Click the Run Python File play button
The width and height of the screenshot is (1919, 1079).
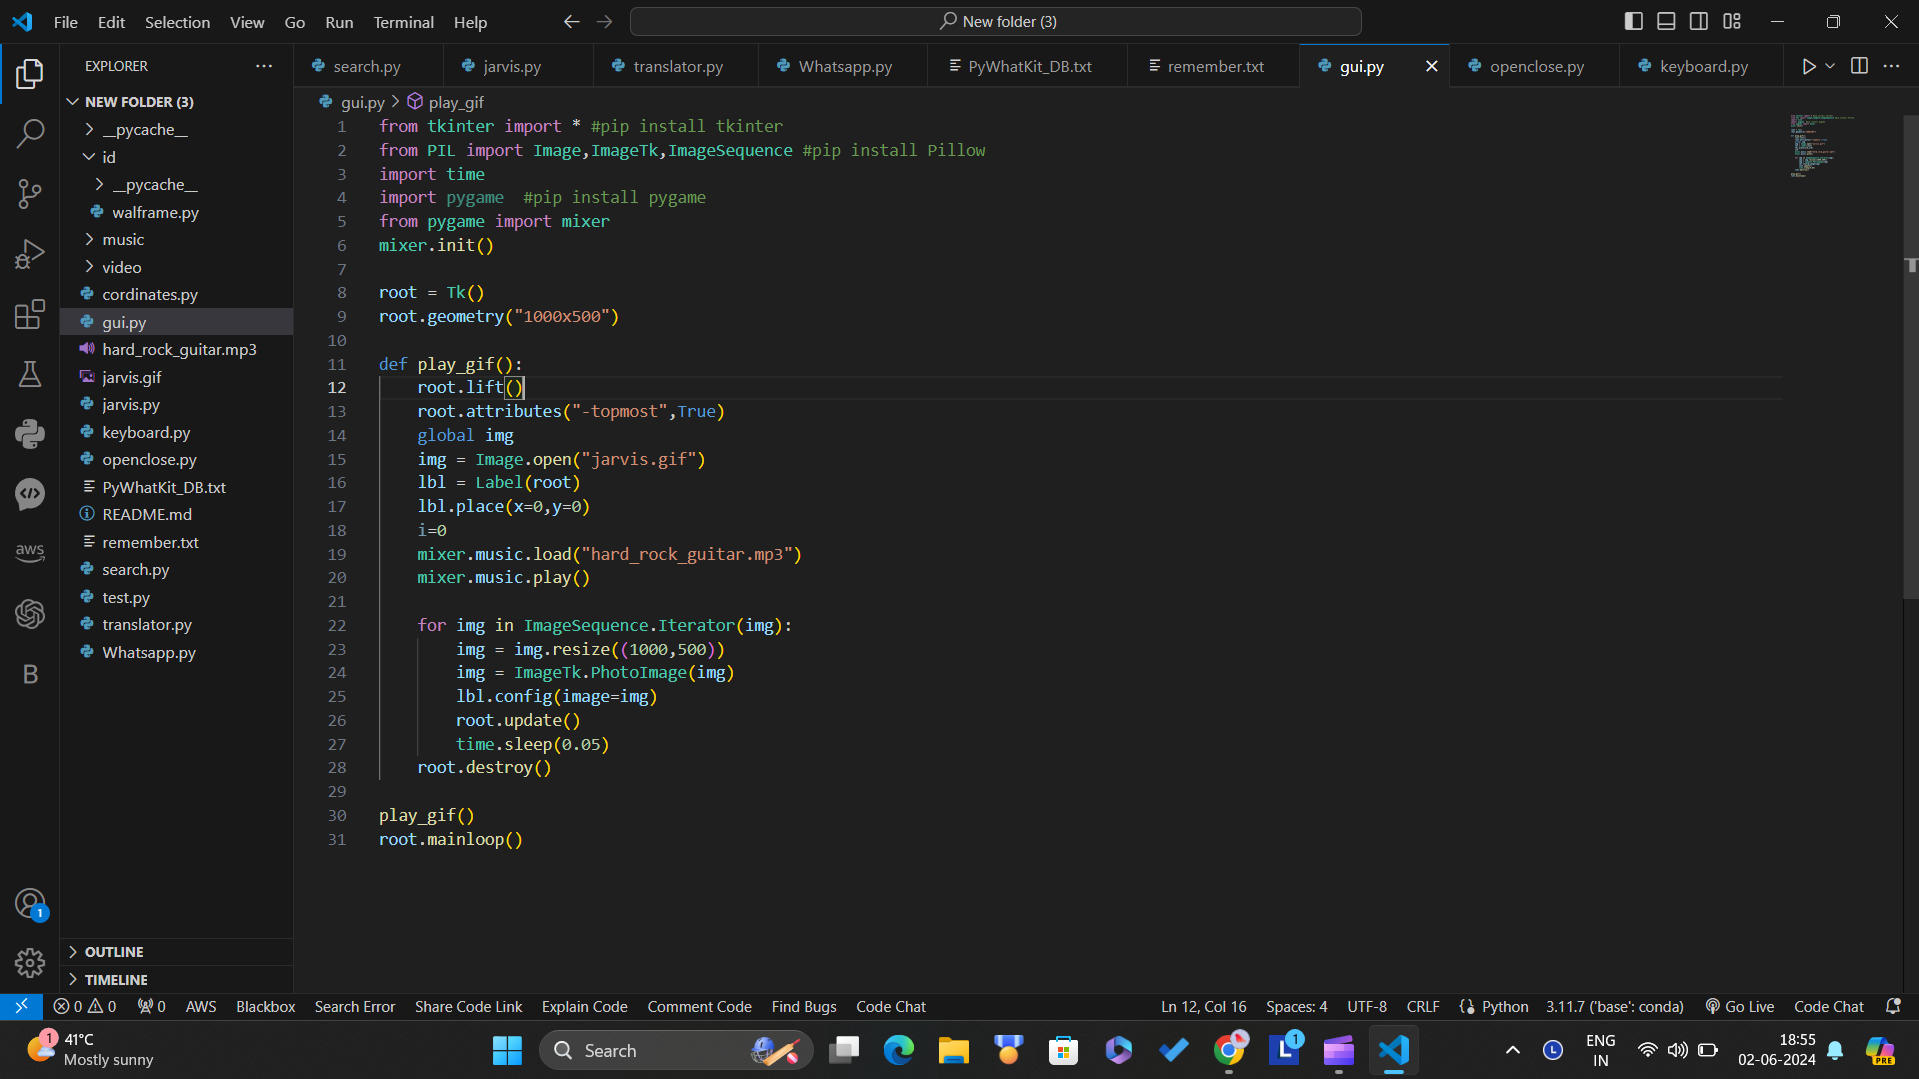click(x=1808, y=66)
